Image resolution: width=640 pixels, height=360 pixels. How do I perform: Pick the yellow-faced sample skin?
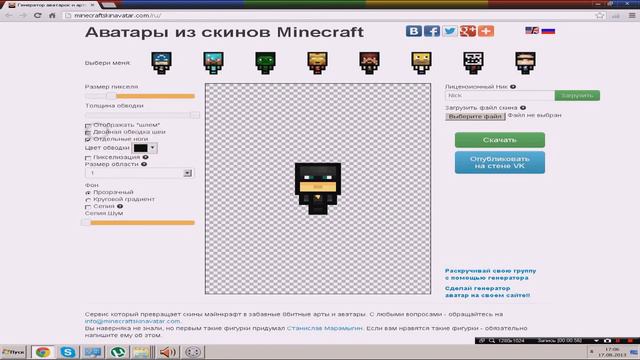pos(421,63)
